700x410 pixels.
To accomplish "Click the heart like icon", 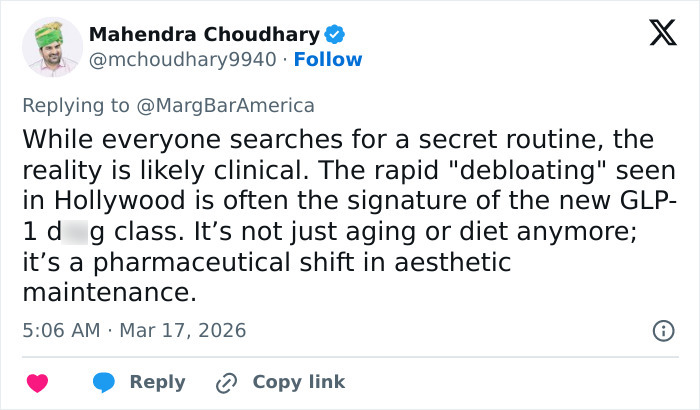I will click(38, 382).
